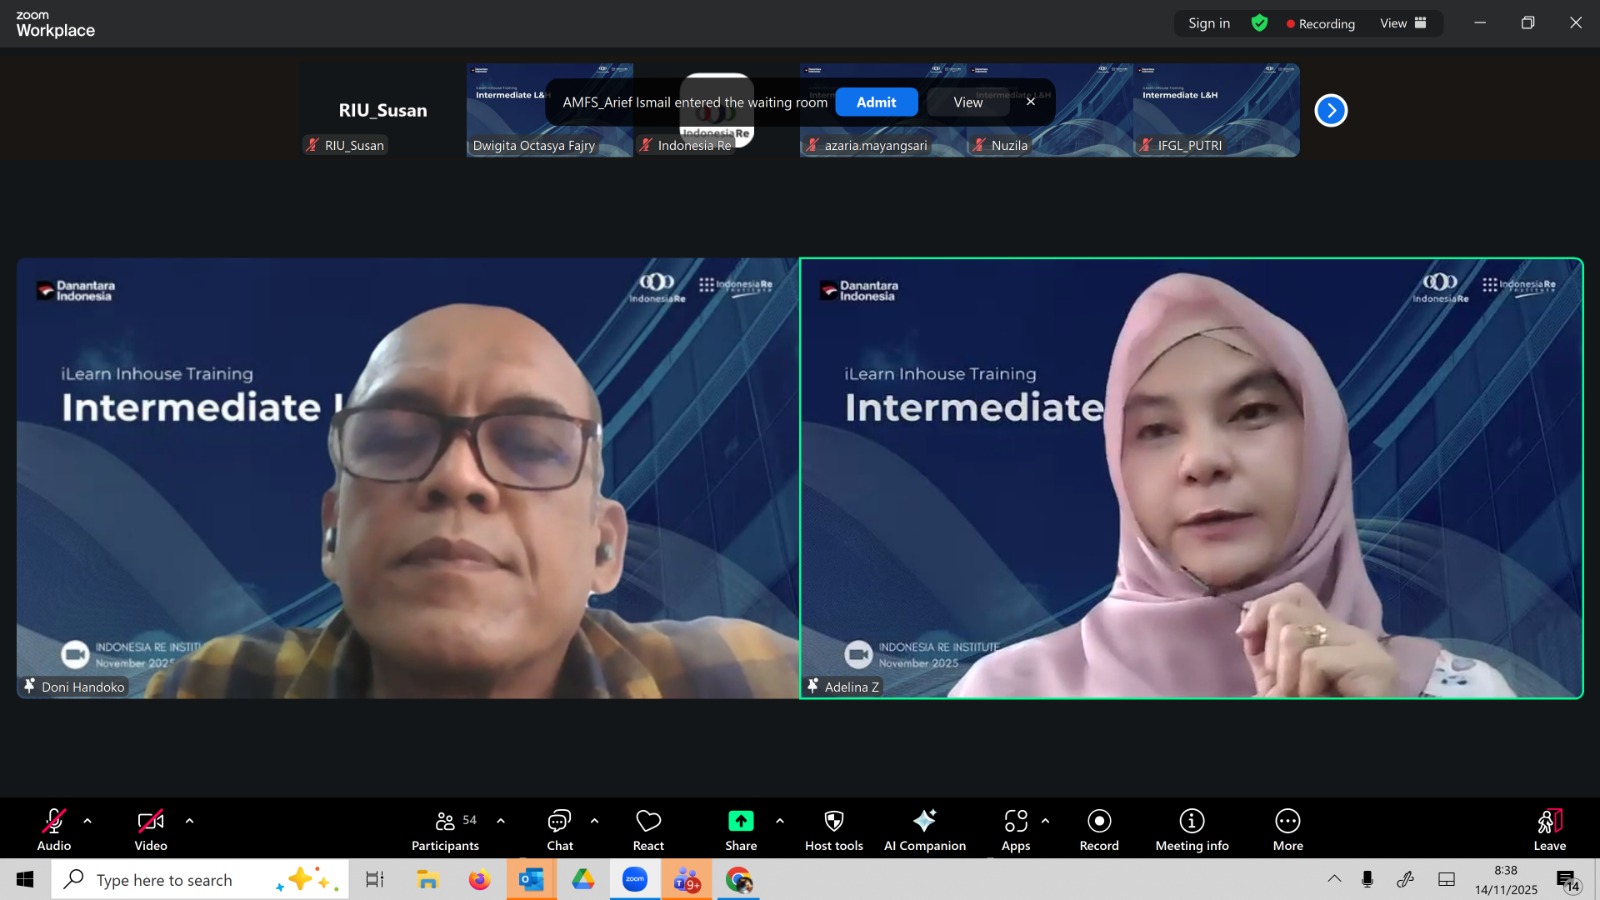
Task: Unmute microphone with Audio button
Action: pyautogui.click(x=54, y=830)
